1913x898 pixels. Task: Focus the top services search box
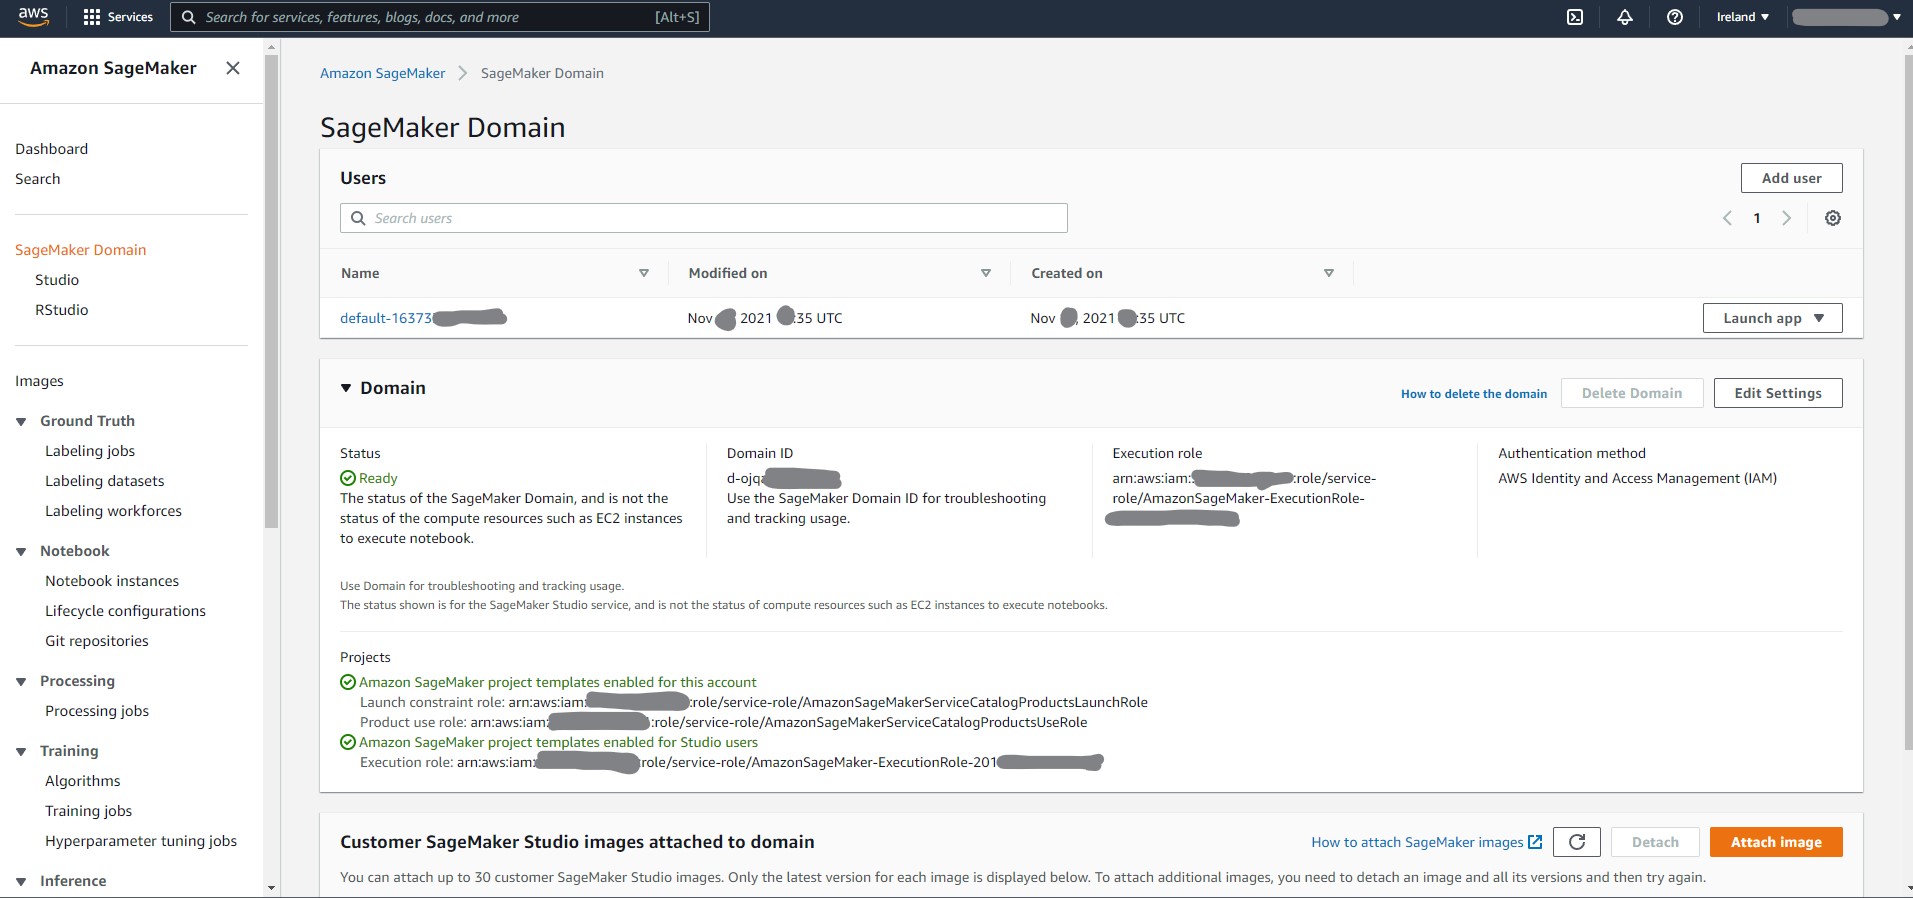click(440, 17)
